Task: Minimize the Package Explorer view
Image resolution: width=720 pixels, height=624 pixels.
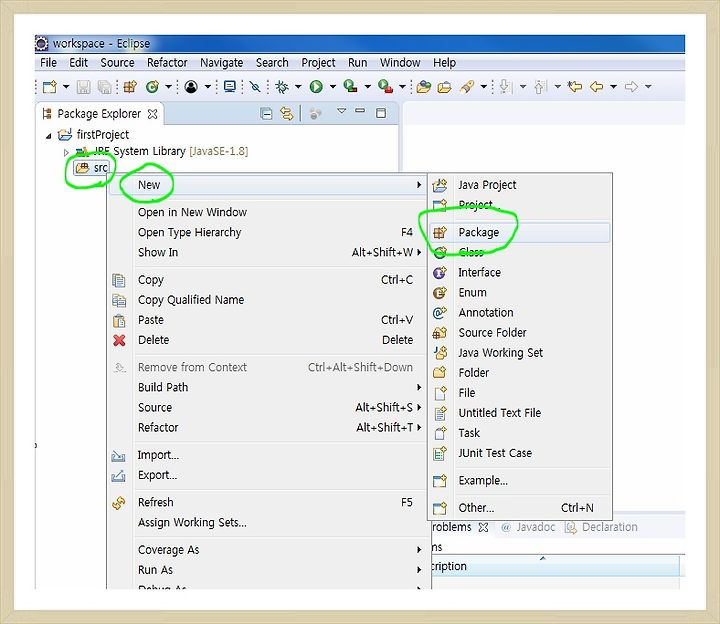Action: (x=360, y=111)
